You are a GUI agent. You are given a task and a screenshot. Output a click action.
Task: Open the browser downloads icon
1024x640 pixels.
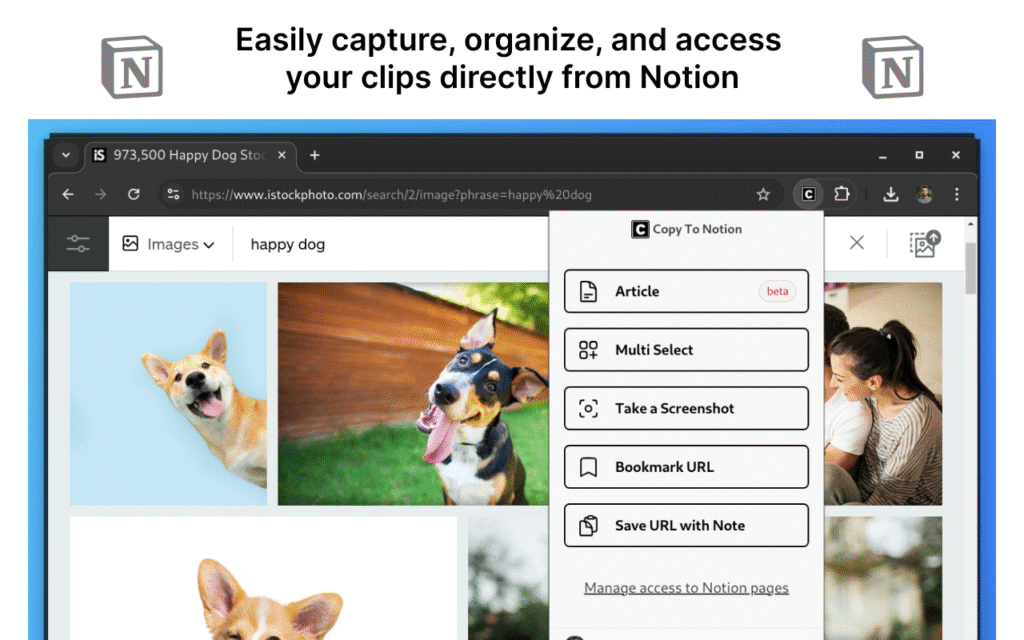(x=890, y=195)
